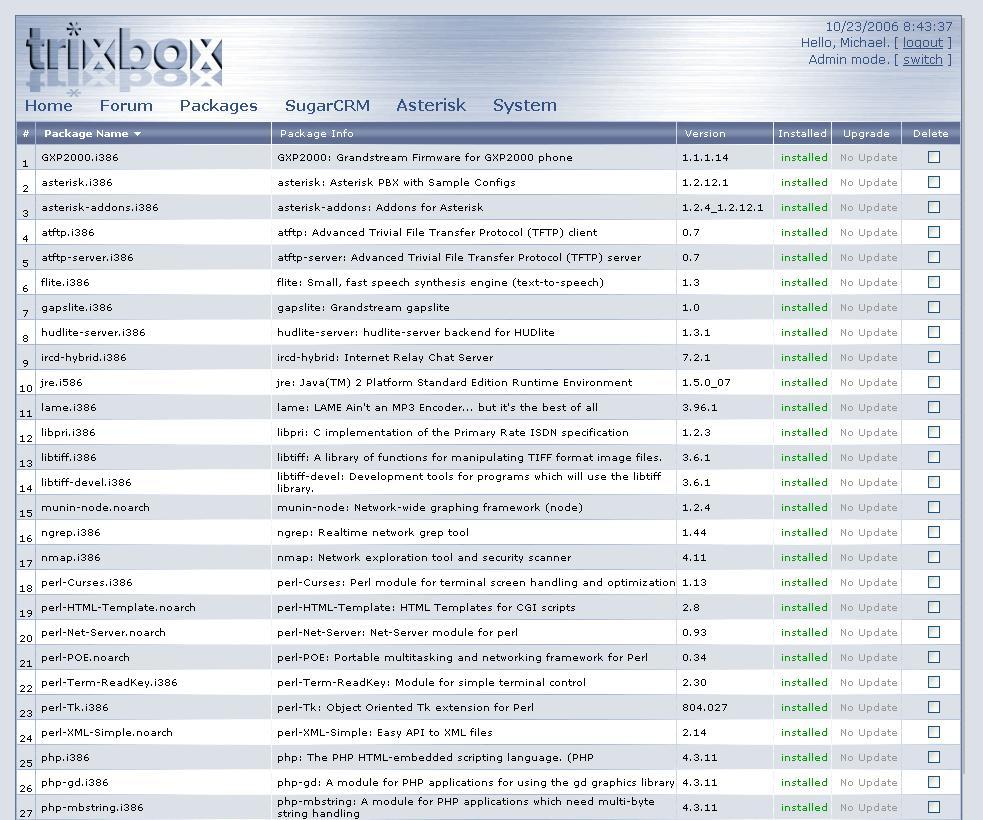Open the System menu
The height and width of the screenshot is (820, 983).
tap(524, 105)
